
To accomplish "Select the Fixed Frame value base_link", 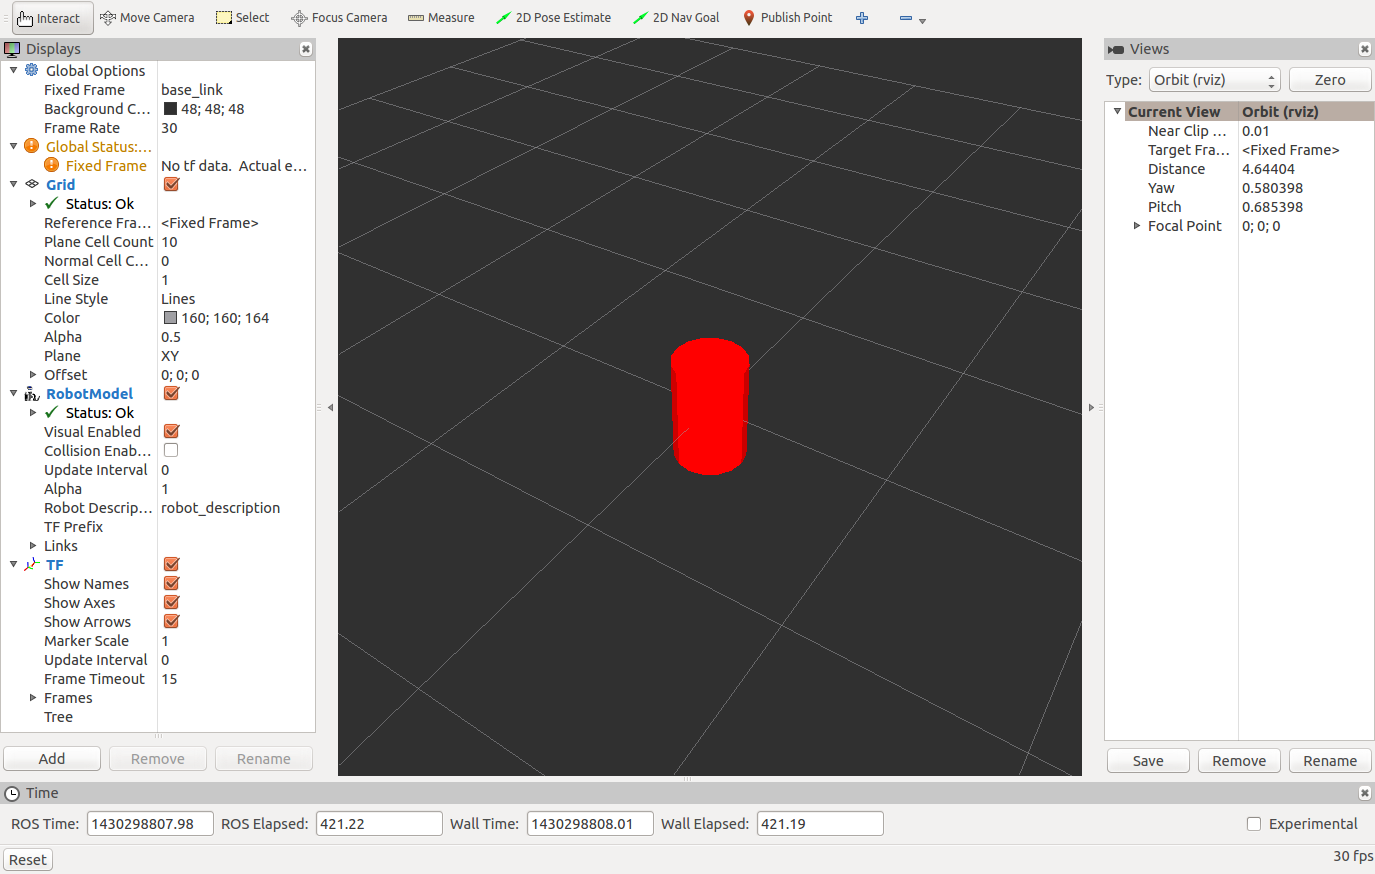I will click(192, 90).
